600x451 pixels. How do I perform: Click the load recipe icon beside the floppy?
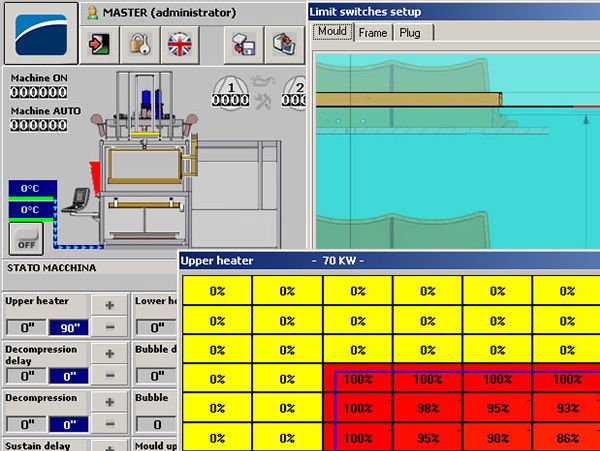pyautogui.click(x=285, y=44)
